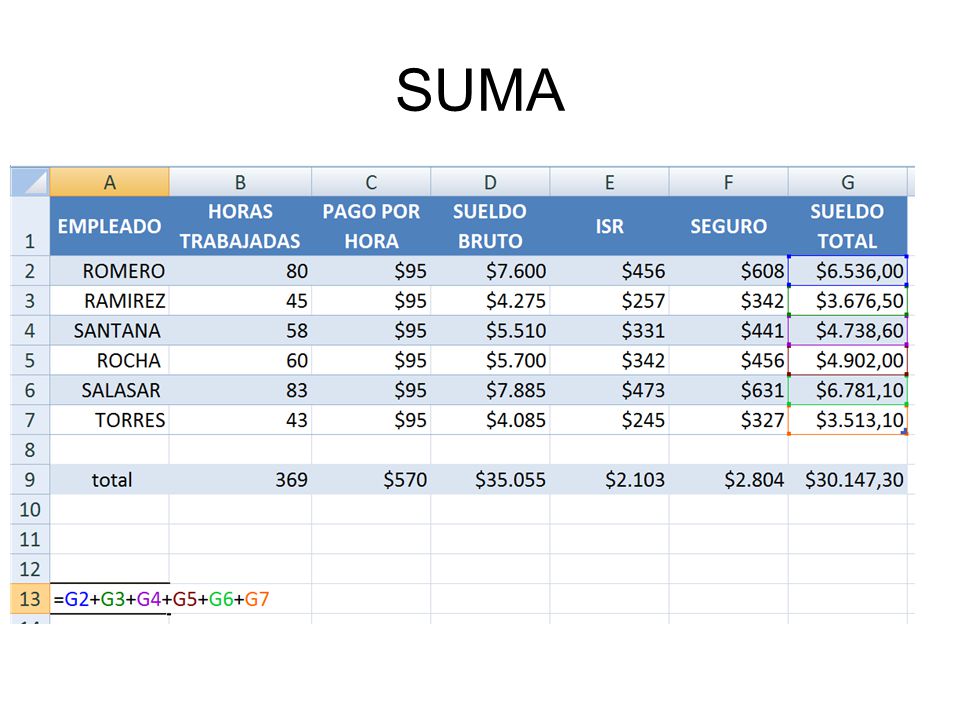Click SALASAR's 83 hours cell
This screenshot has width=960, height=720.
click(240, 390)
